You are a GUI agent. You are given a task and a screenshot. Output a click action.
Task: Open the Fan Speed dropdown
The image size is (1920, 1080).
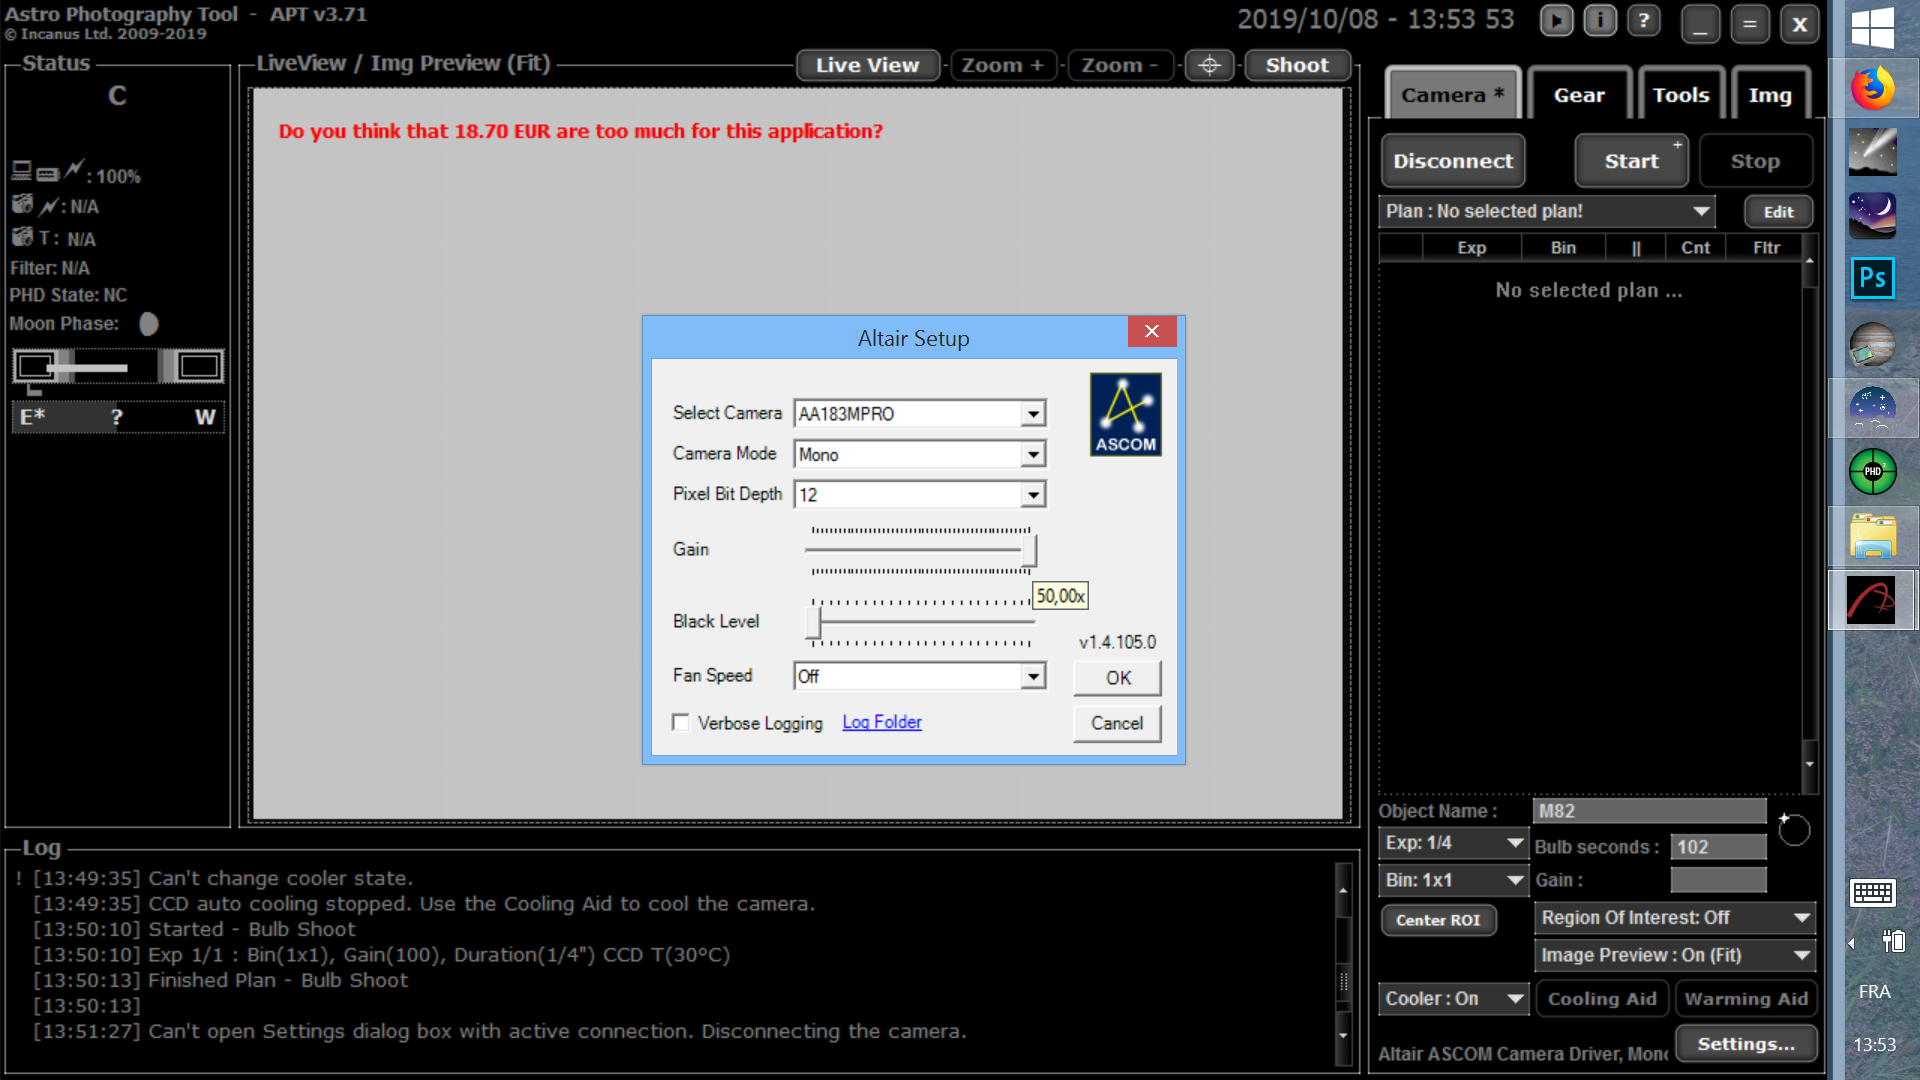(x=1033, y=677)
